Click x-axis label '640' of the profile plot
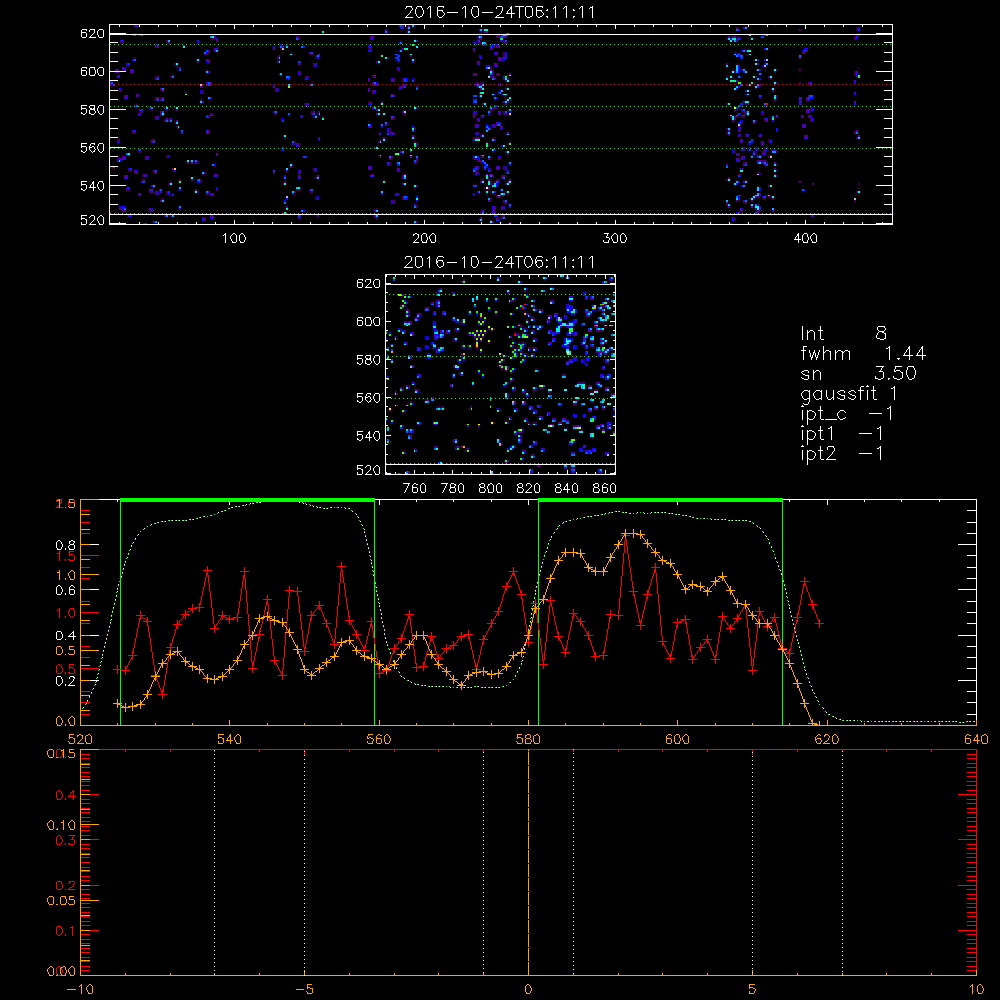Screen dimensions: 1000x1000 (x=976, y=740)
